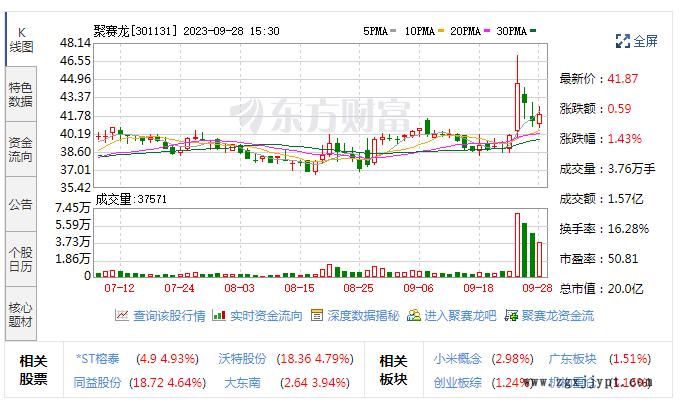
Task: Click the 市盈率 value 50.81
Action: tap(623, 259)
